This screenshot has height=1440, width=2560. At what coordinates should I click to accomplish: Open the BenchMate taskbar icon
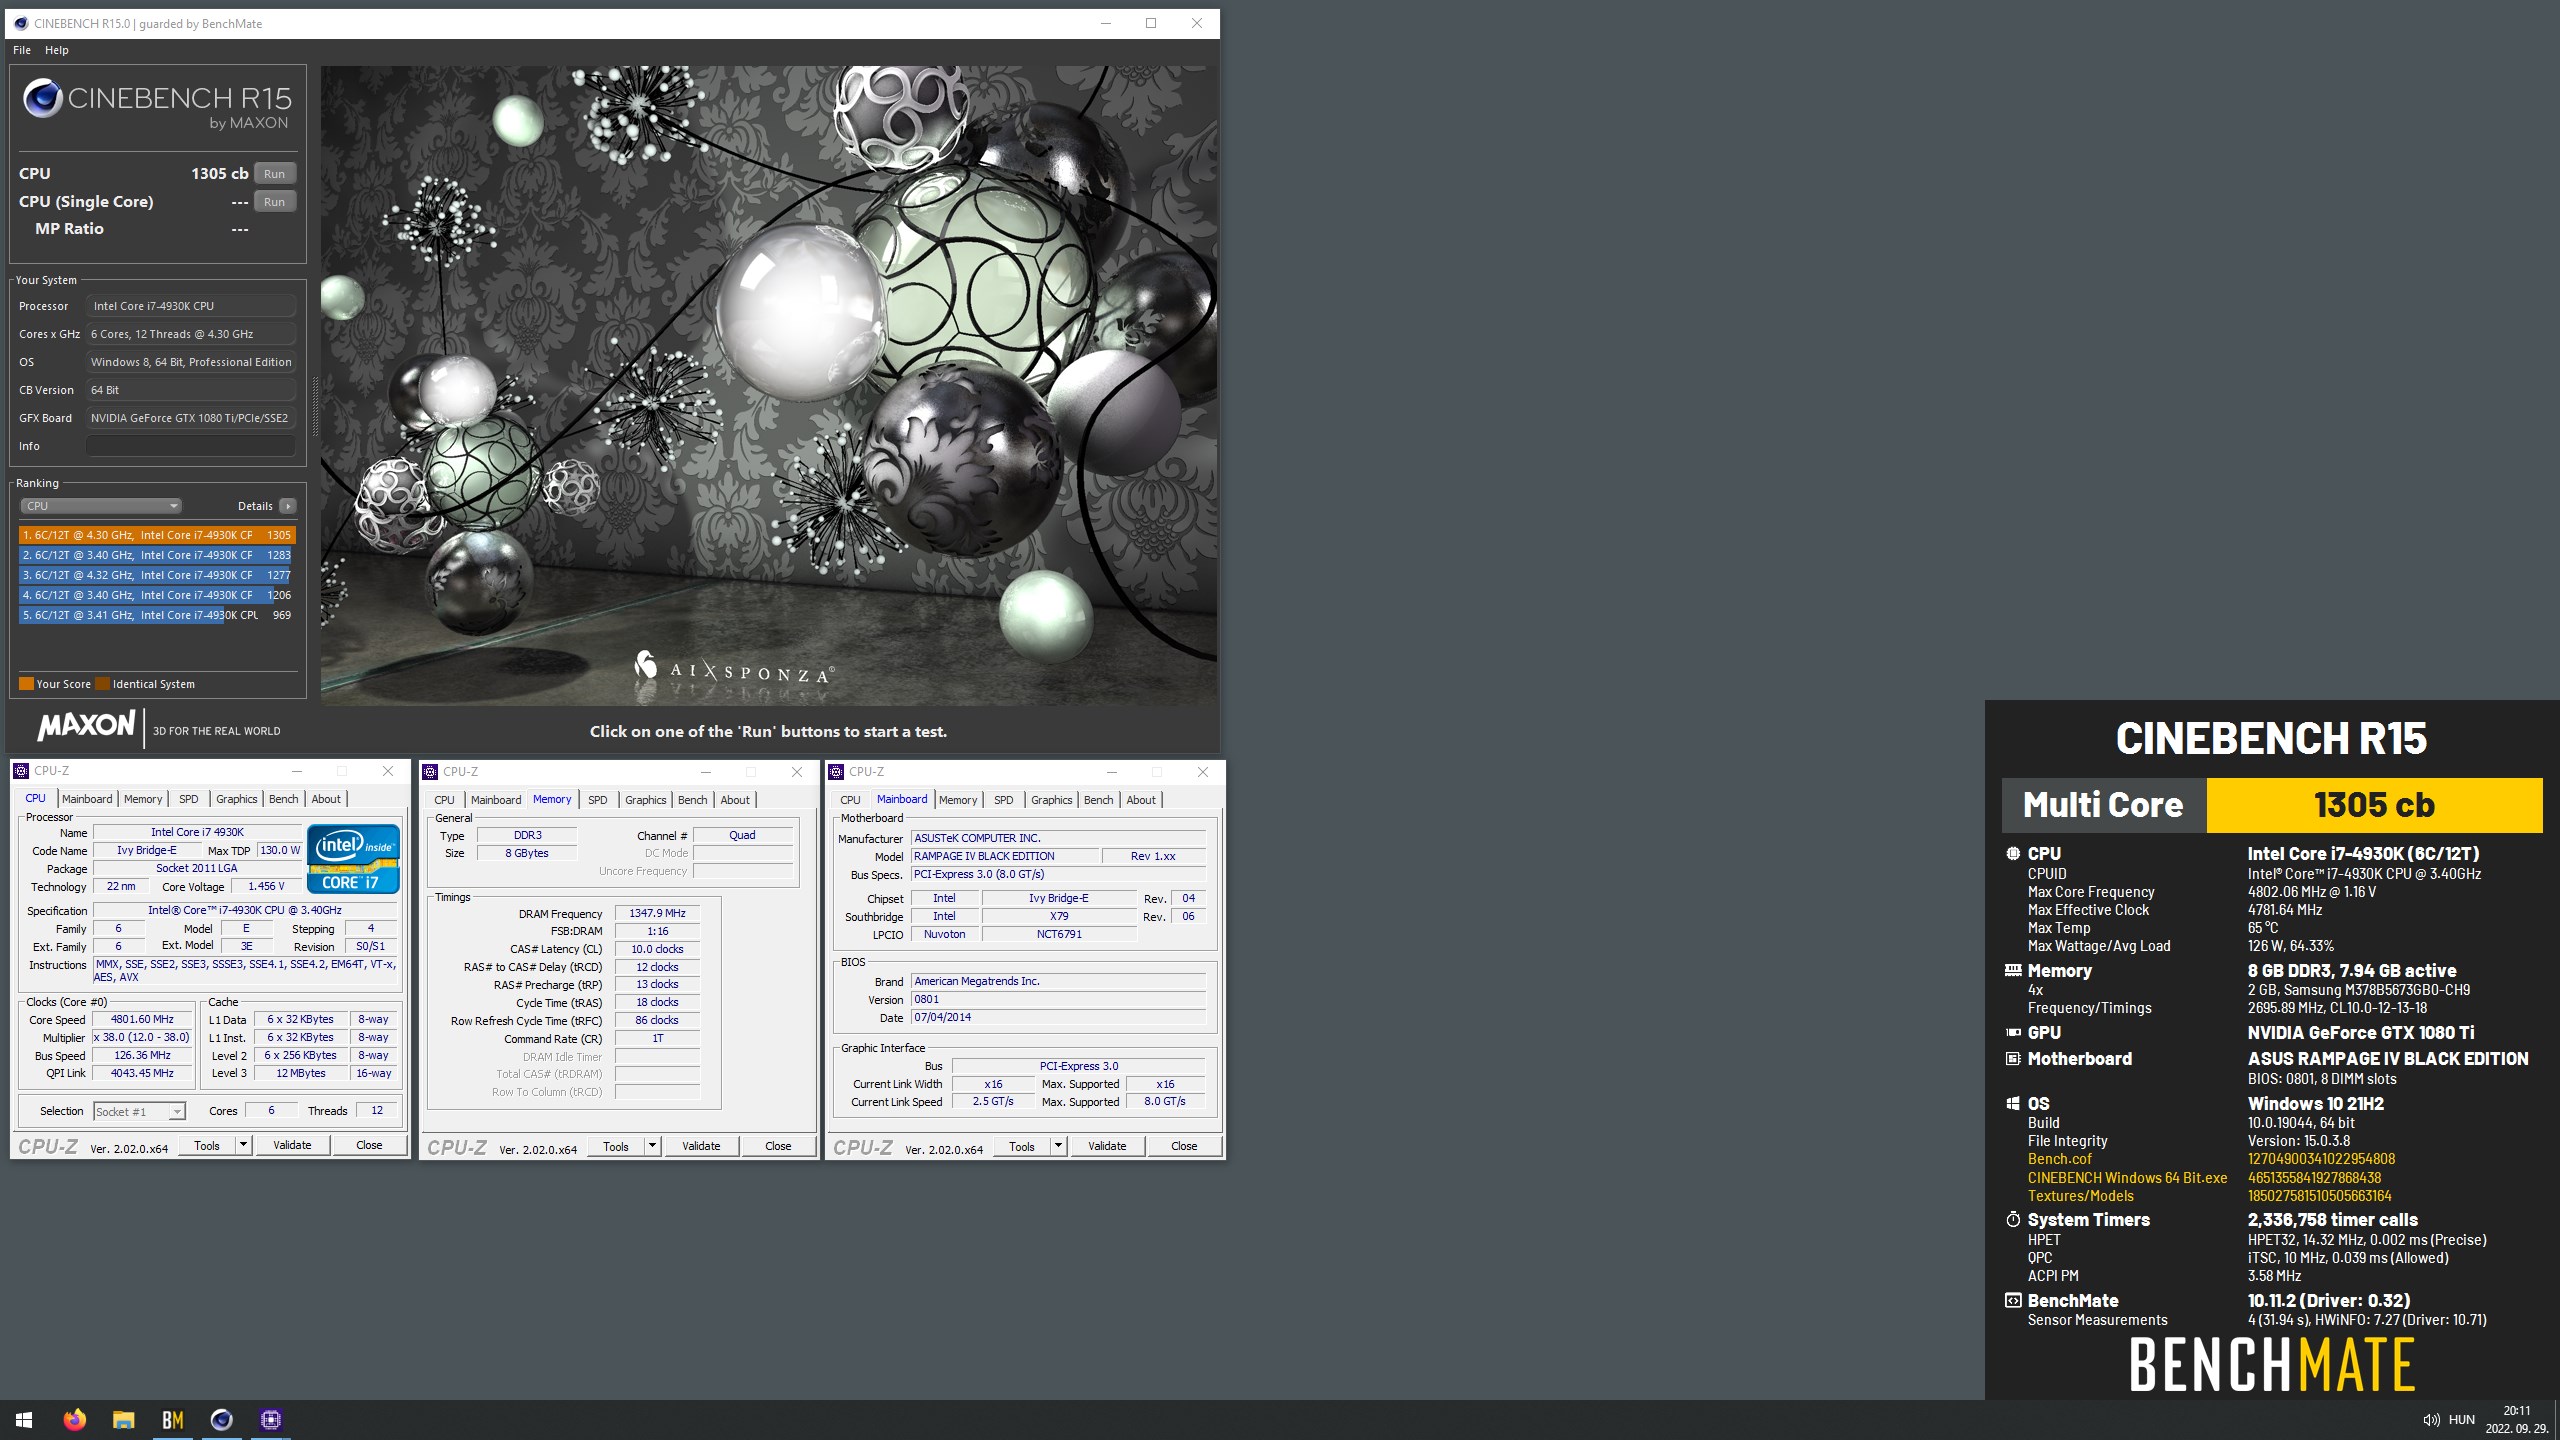[172, 1419]
